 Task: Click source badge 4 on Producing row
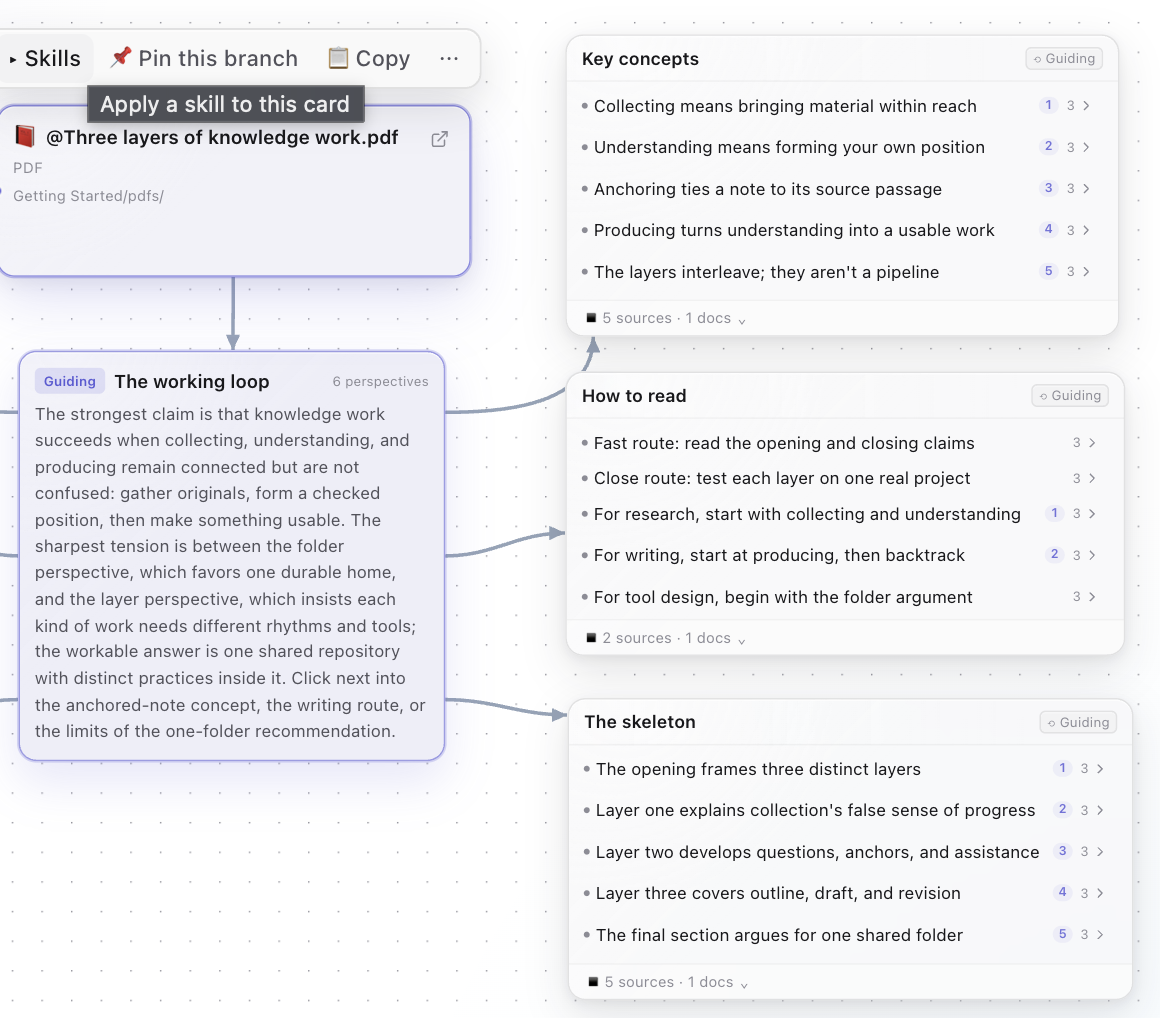pos(1048,229)
